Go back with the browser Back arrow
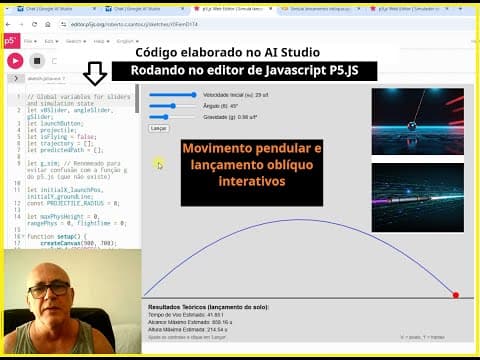The image size is (480, 360). 8,24
